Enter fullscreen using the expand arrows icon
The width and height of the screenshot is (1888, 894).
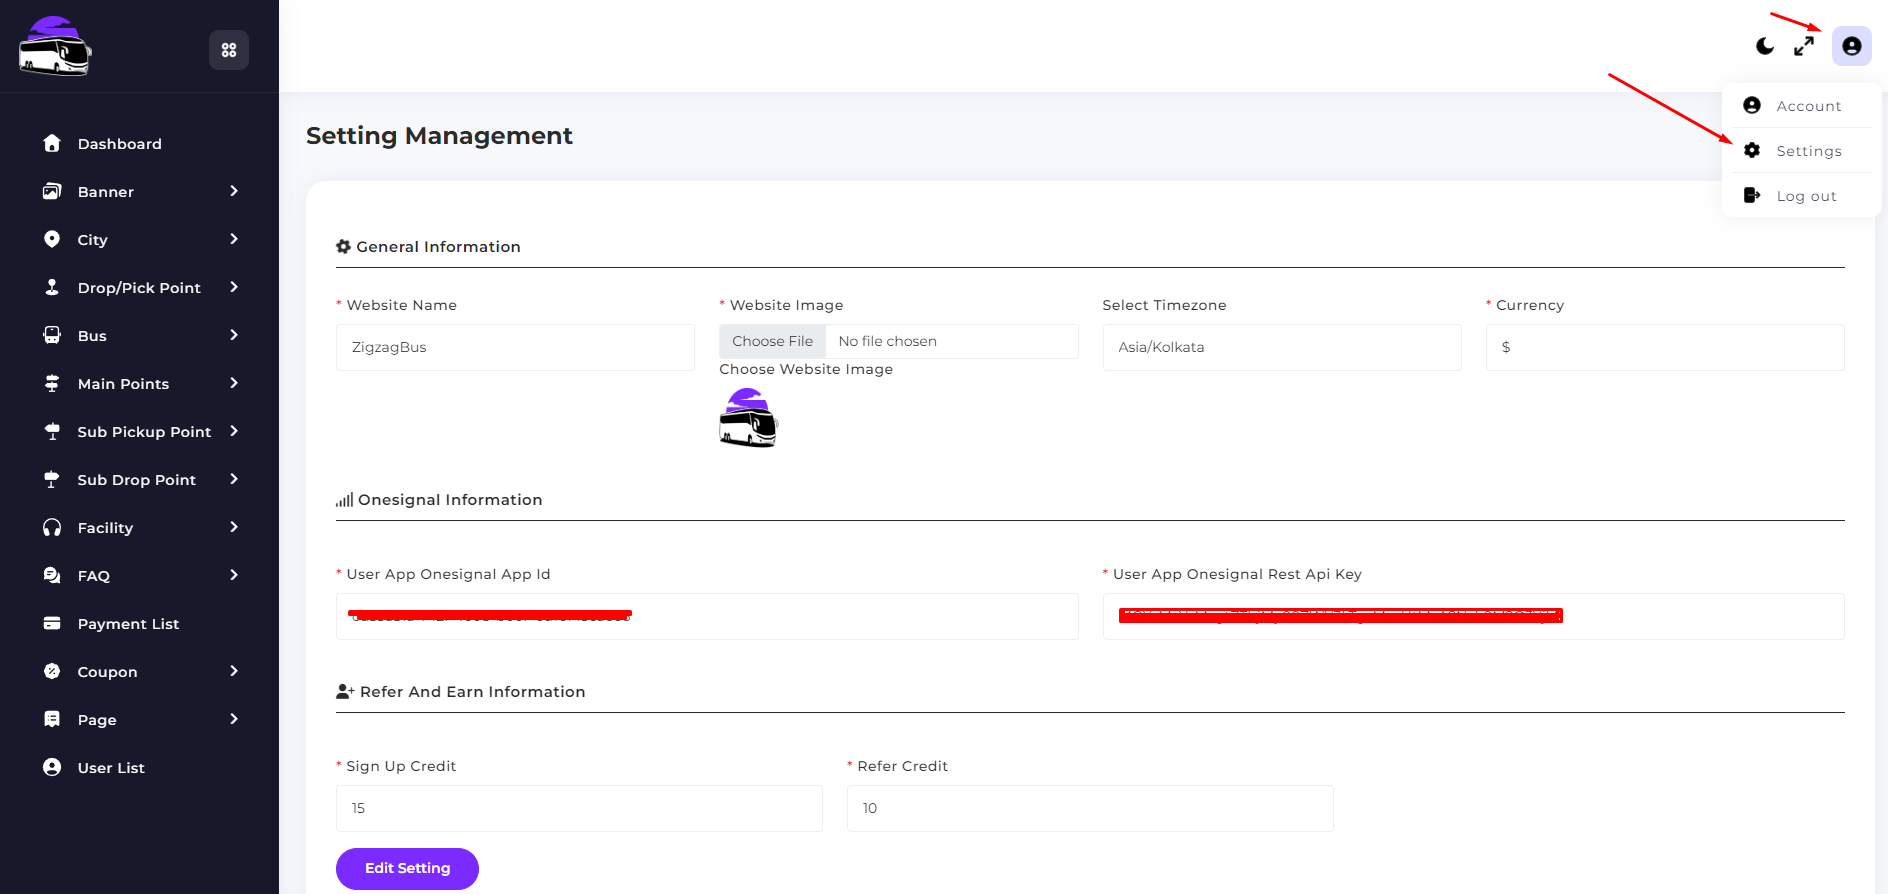(x=1804, y=46)
